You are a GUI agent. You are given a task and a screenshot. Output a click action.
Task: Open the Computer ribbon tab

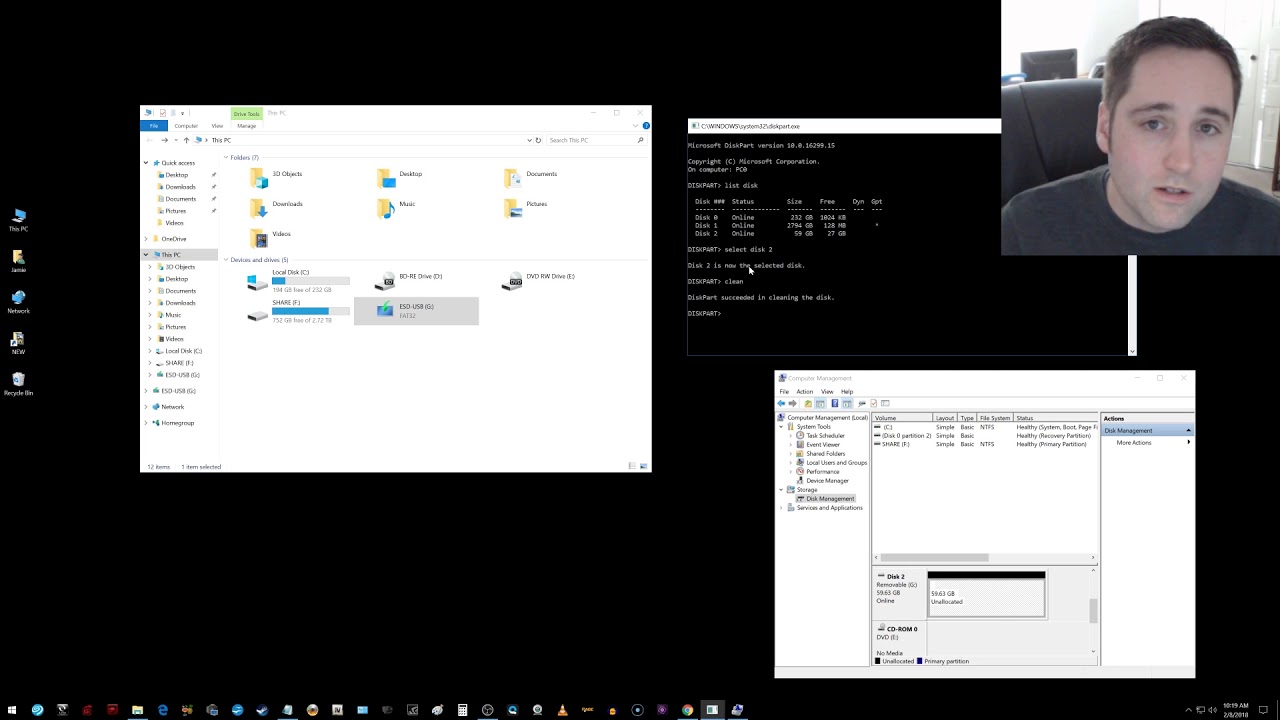186,126
